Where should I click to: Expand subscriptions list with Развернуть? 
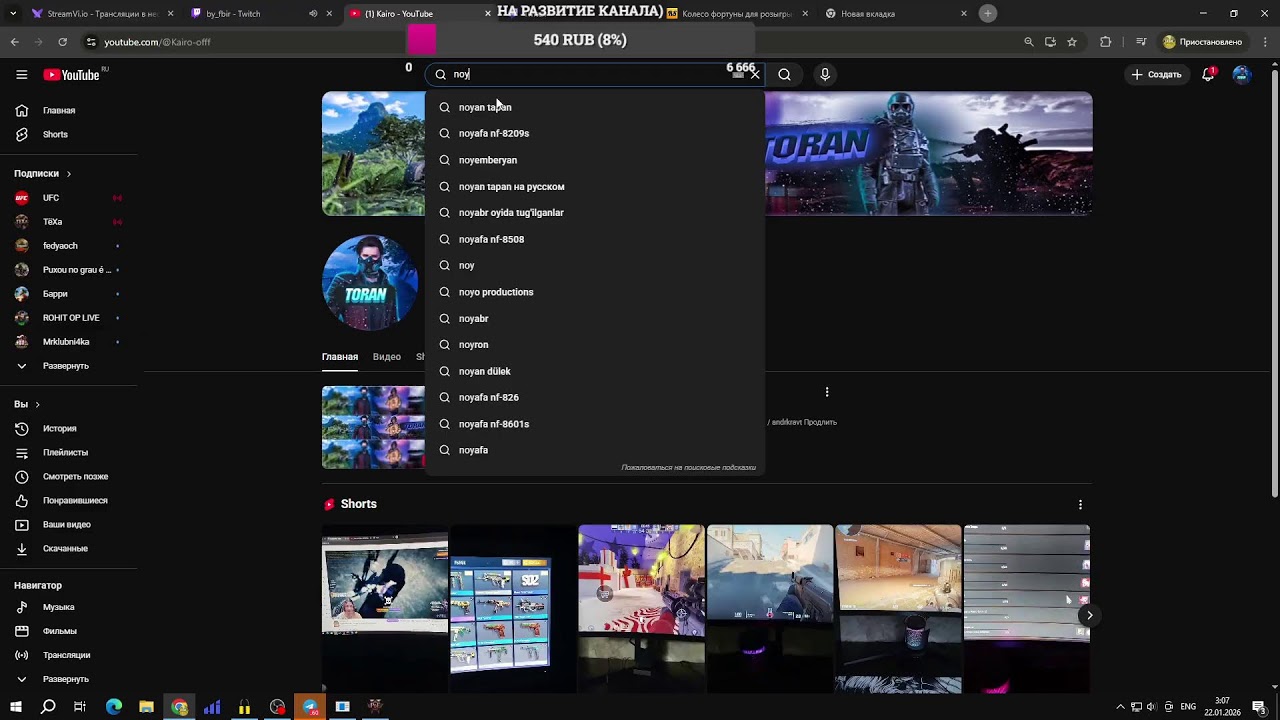[x=68, y=366]
